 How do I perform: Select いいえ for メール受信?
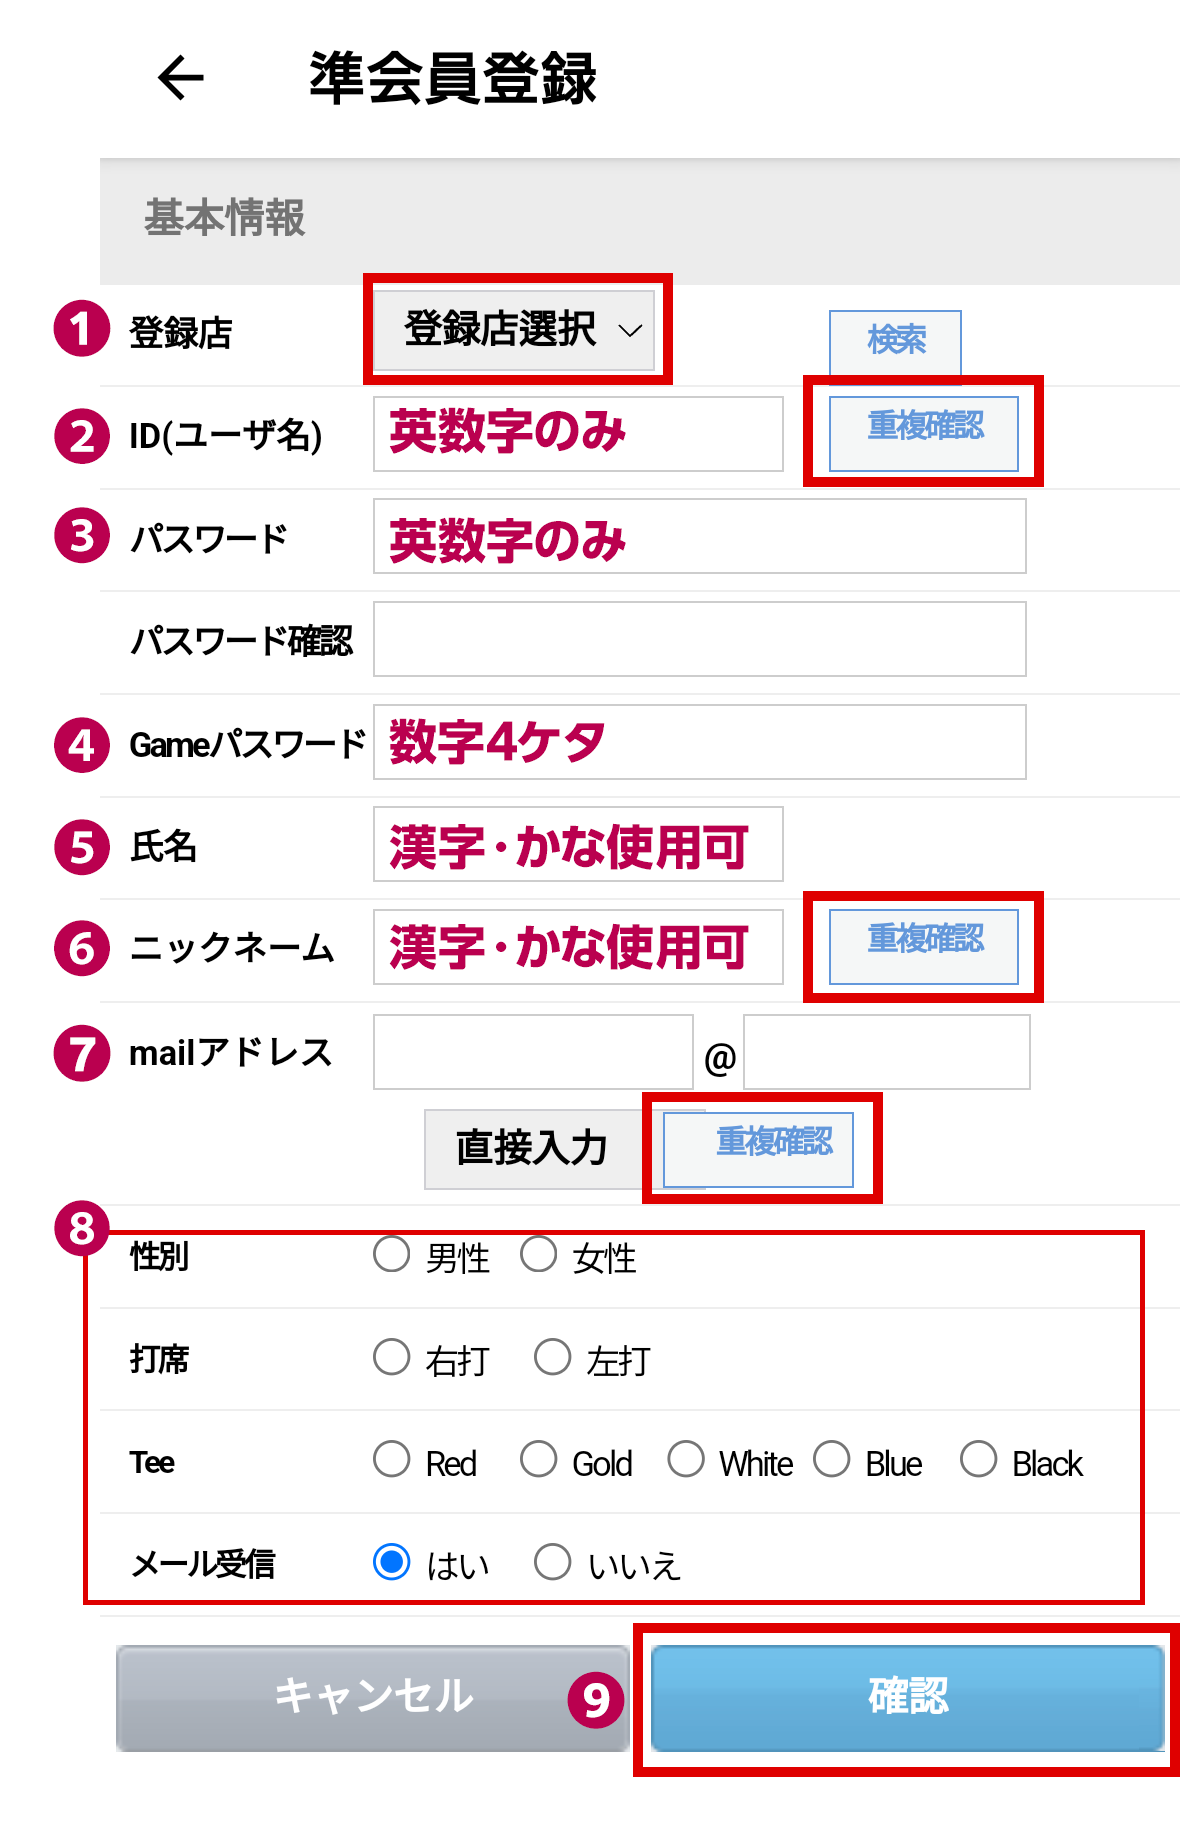(552, 1562)
